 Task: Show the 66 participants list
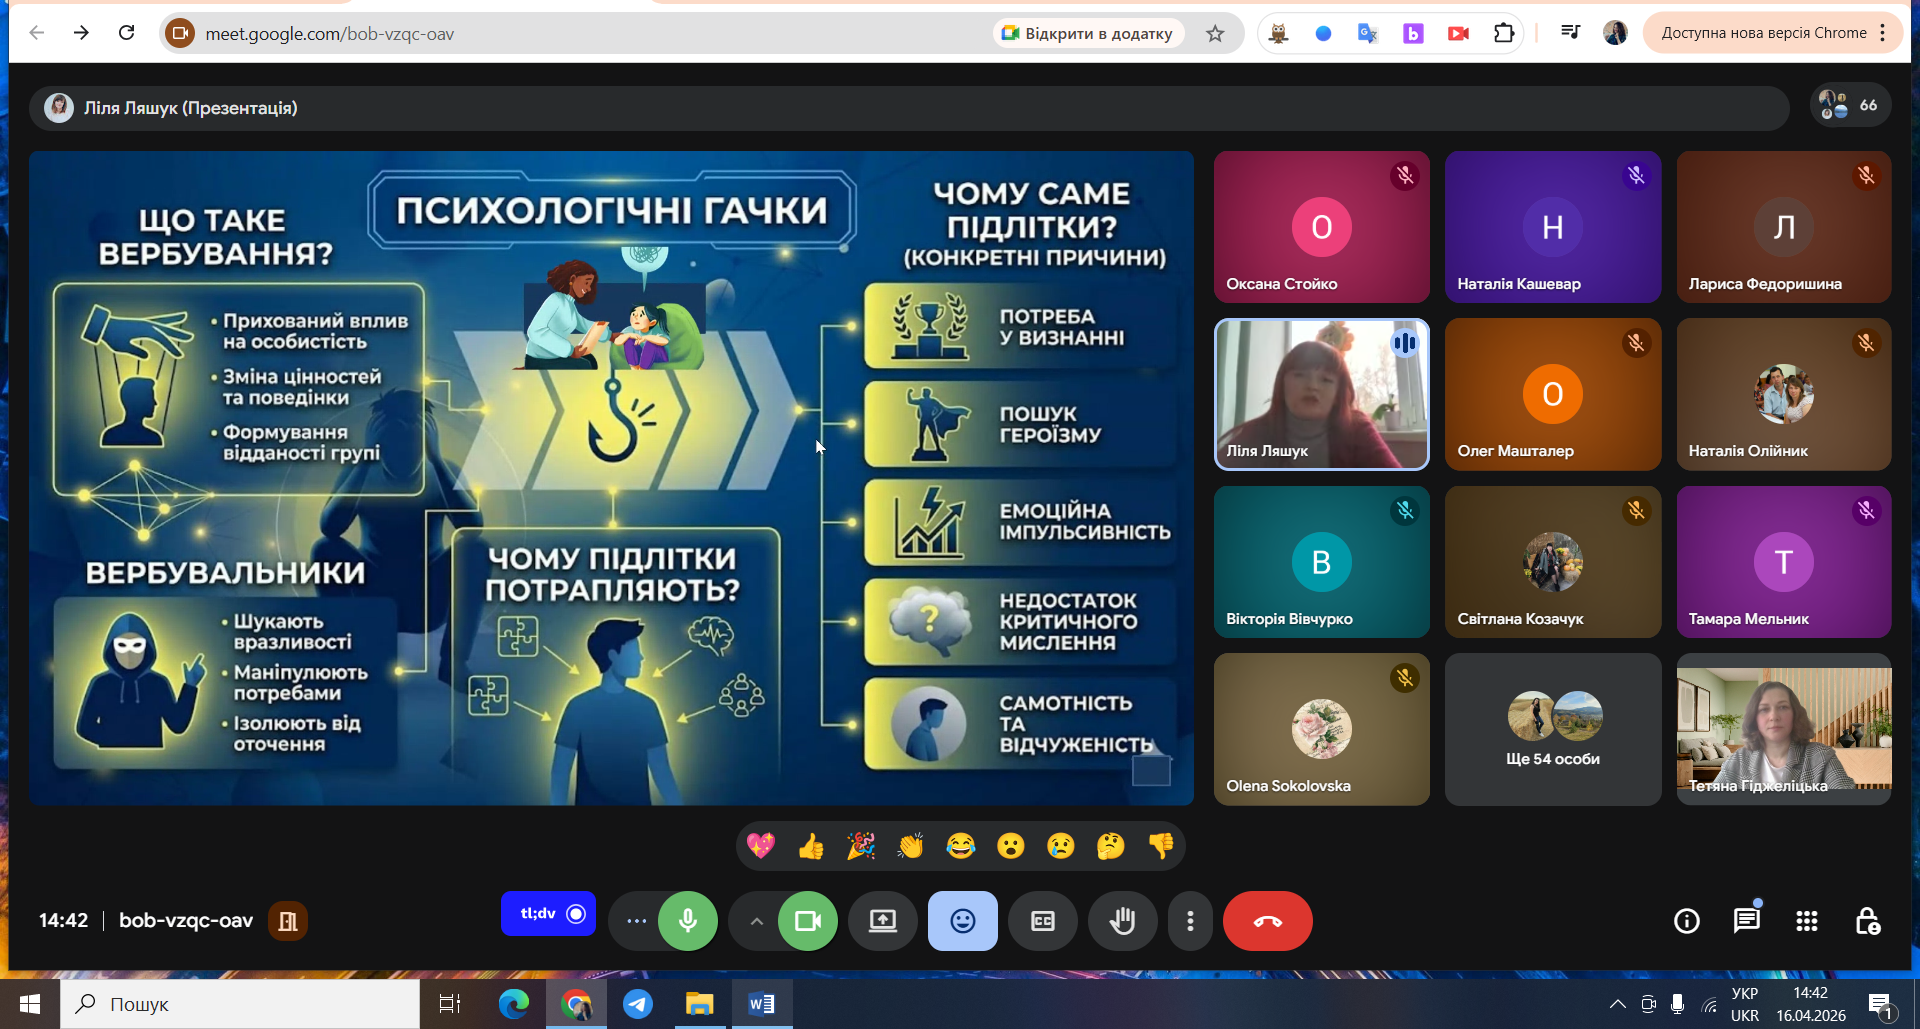pyautogui.click(x=1850, y=105)
